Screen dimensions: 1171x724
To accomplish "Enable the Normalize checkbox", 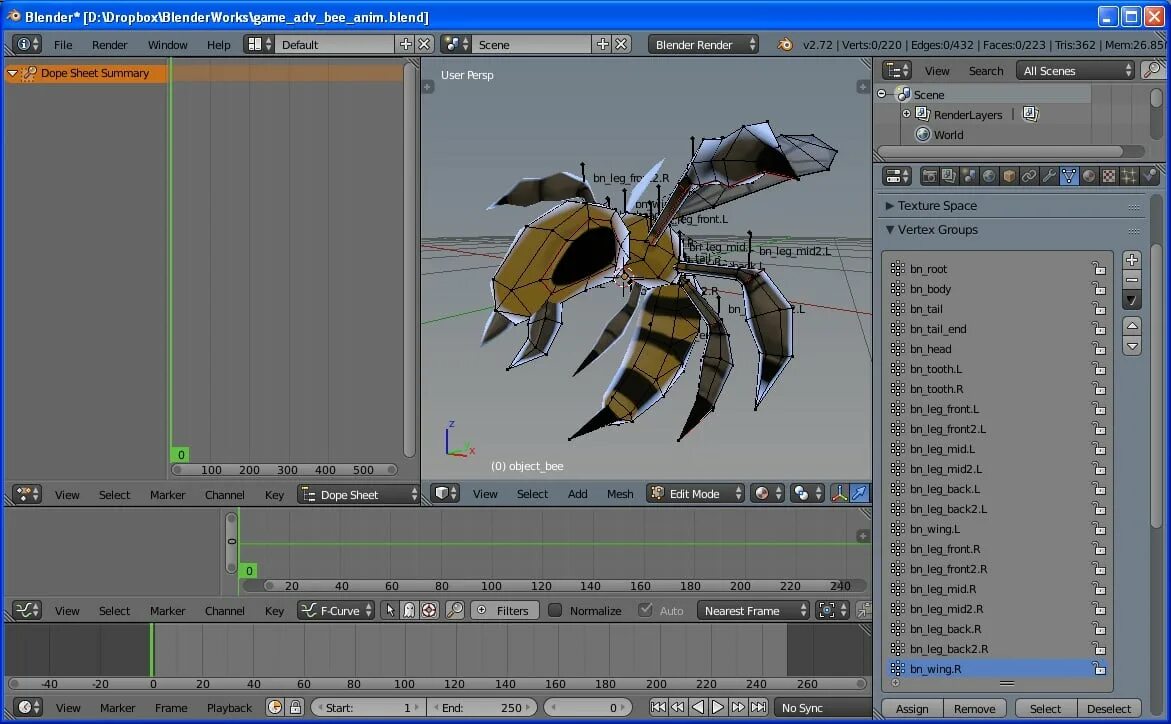I will coord(555,610).
